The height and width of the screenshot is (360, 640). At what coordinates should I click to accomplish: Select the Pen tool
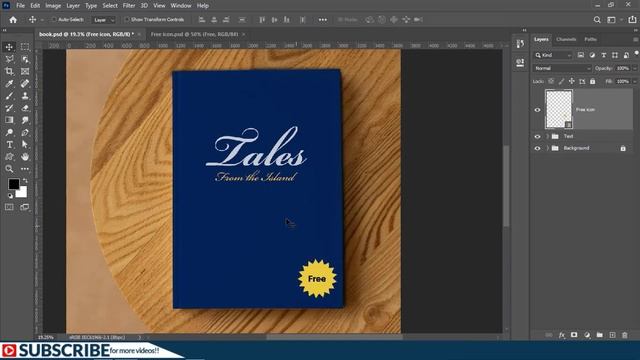click(x=25, y=132)
